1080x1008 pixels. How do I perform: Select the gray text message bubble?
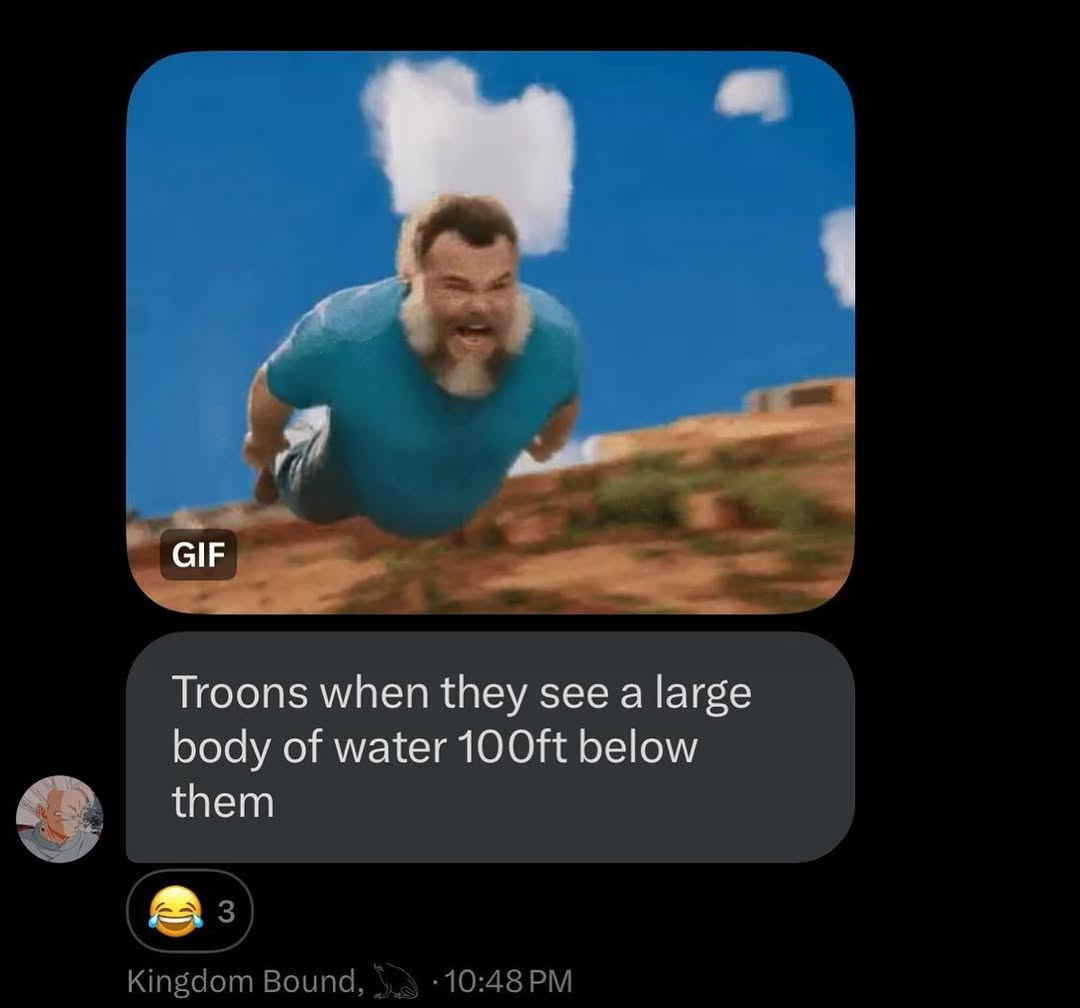[x=490, y=747]
